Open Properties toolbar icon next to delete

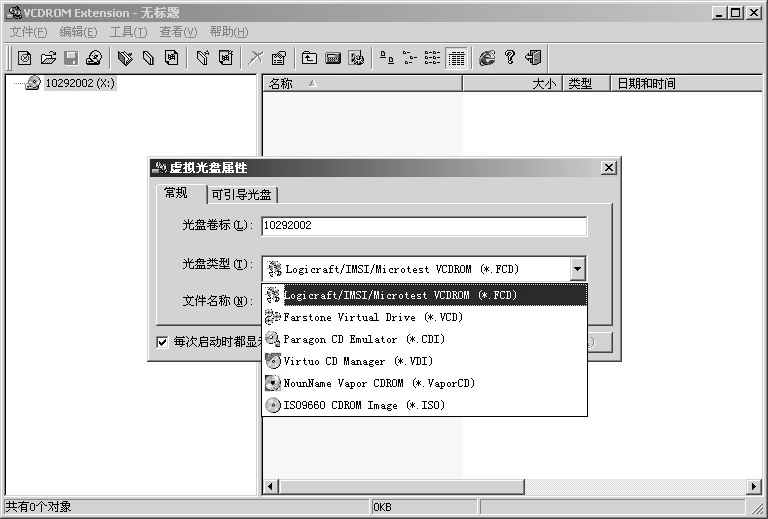click(279, 58)
